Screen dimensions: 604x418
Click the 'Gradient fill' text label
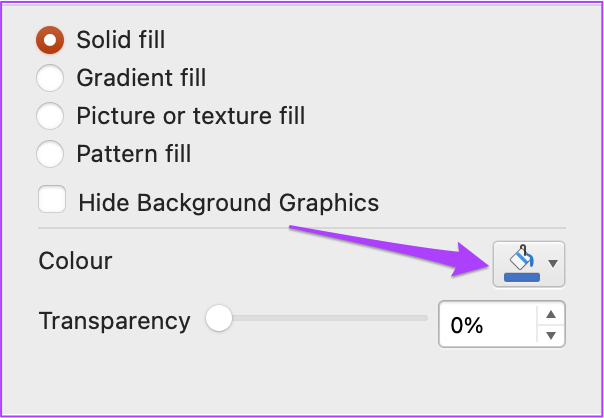point(141,78)
